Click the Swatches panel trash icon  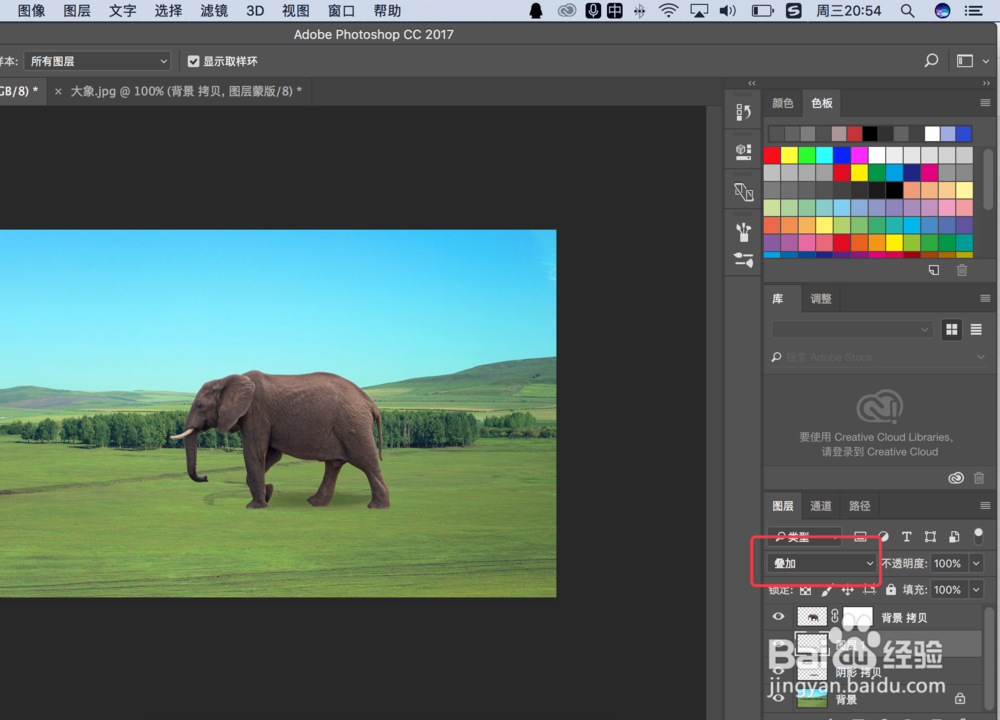click(x=962, y=270)
